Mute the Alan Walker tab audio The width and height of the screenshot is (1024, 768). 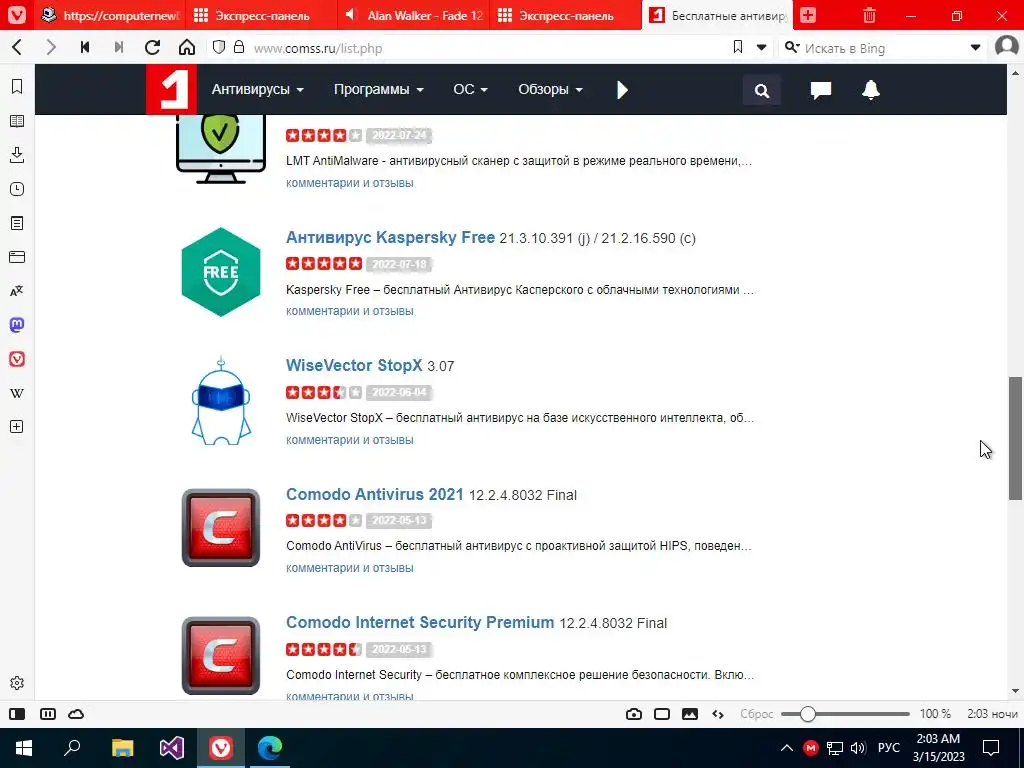(351, 15)
